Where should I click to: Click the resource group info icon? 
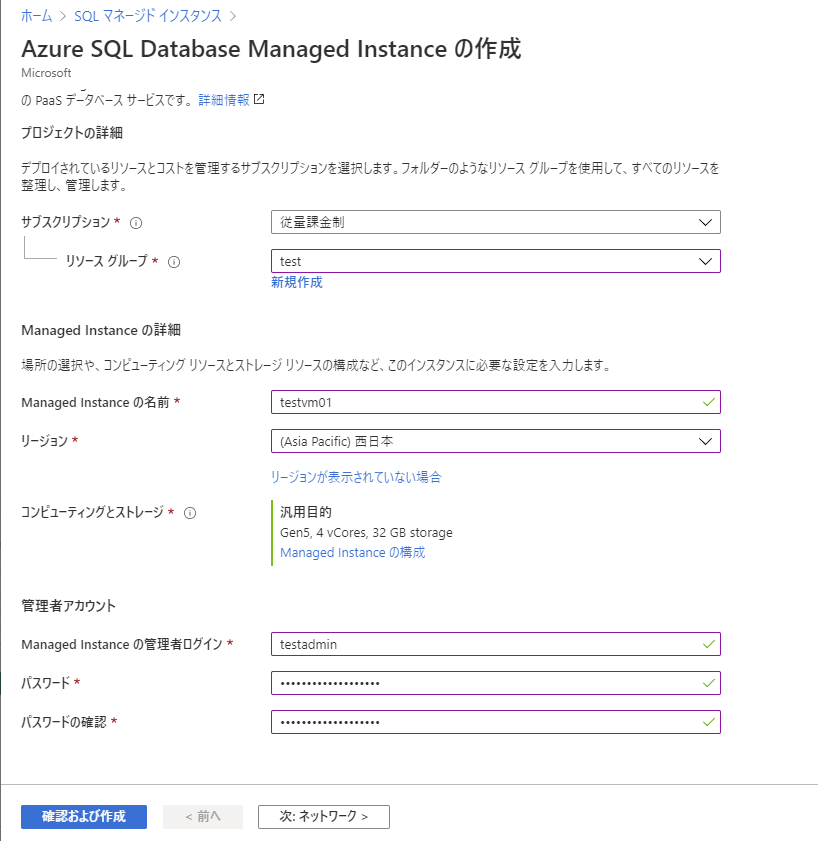pos(174,262)
